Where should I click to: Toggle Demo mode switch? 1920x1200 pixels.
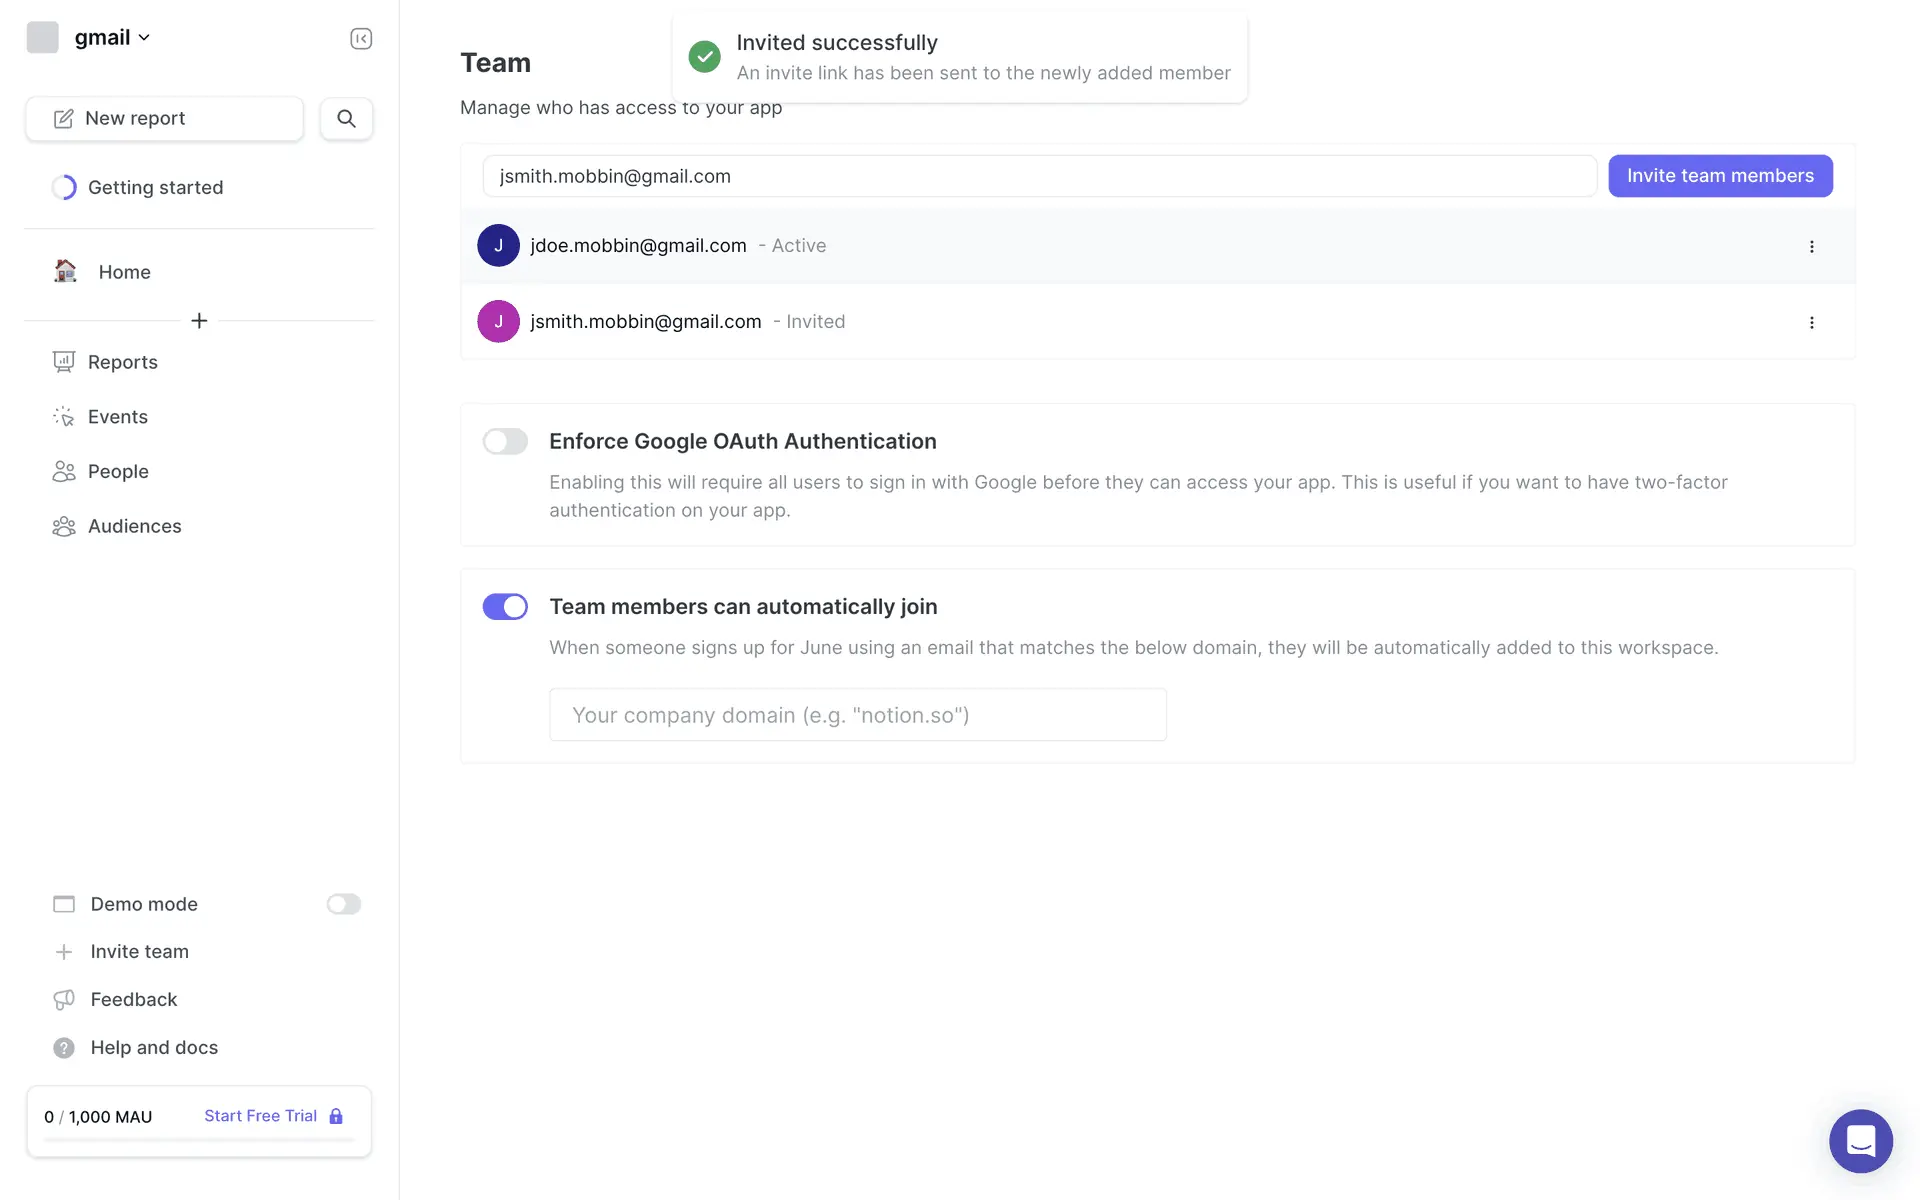click(x=343, y=904)
